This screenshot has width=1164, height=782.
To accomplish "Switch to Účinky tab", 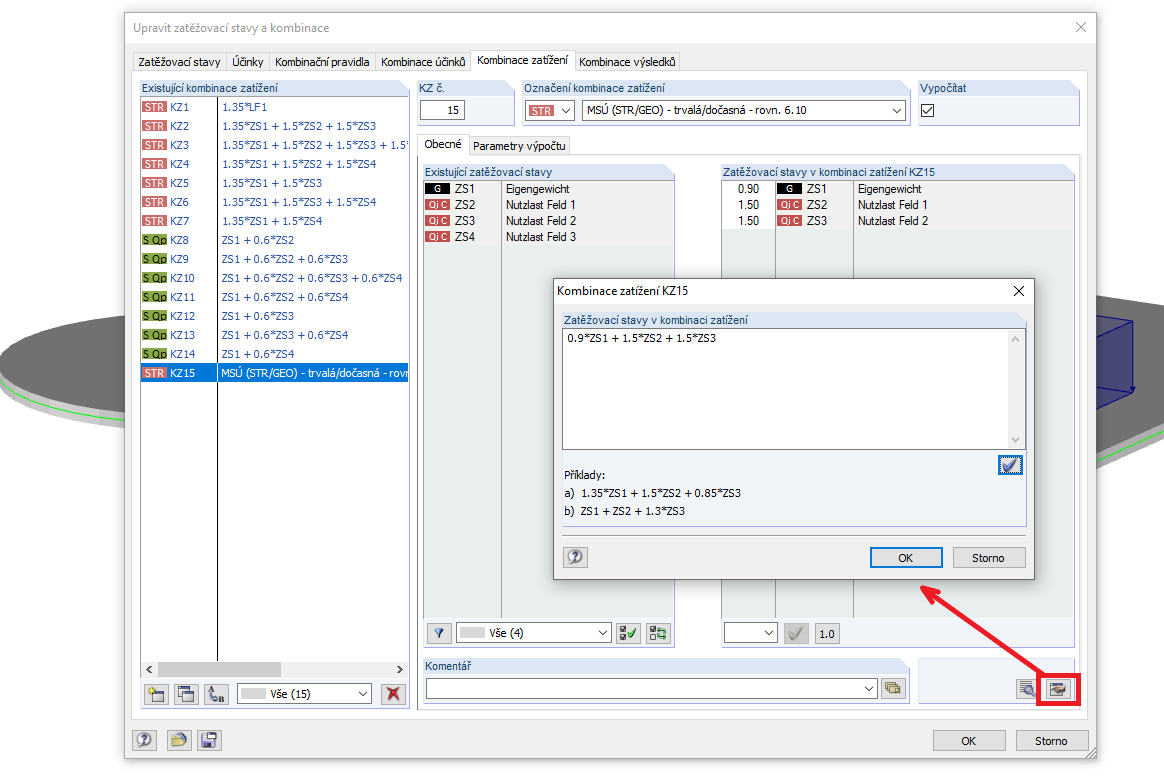I will point(247,62).
